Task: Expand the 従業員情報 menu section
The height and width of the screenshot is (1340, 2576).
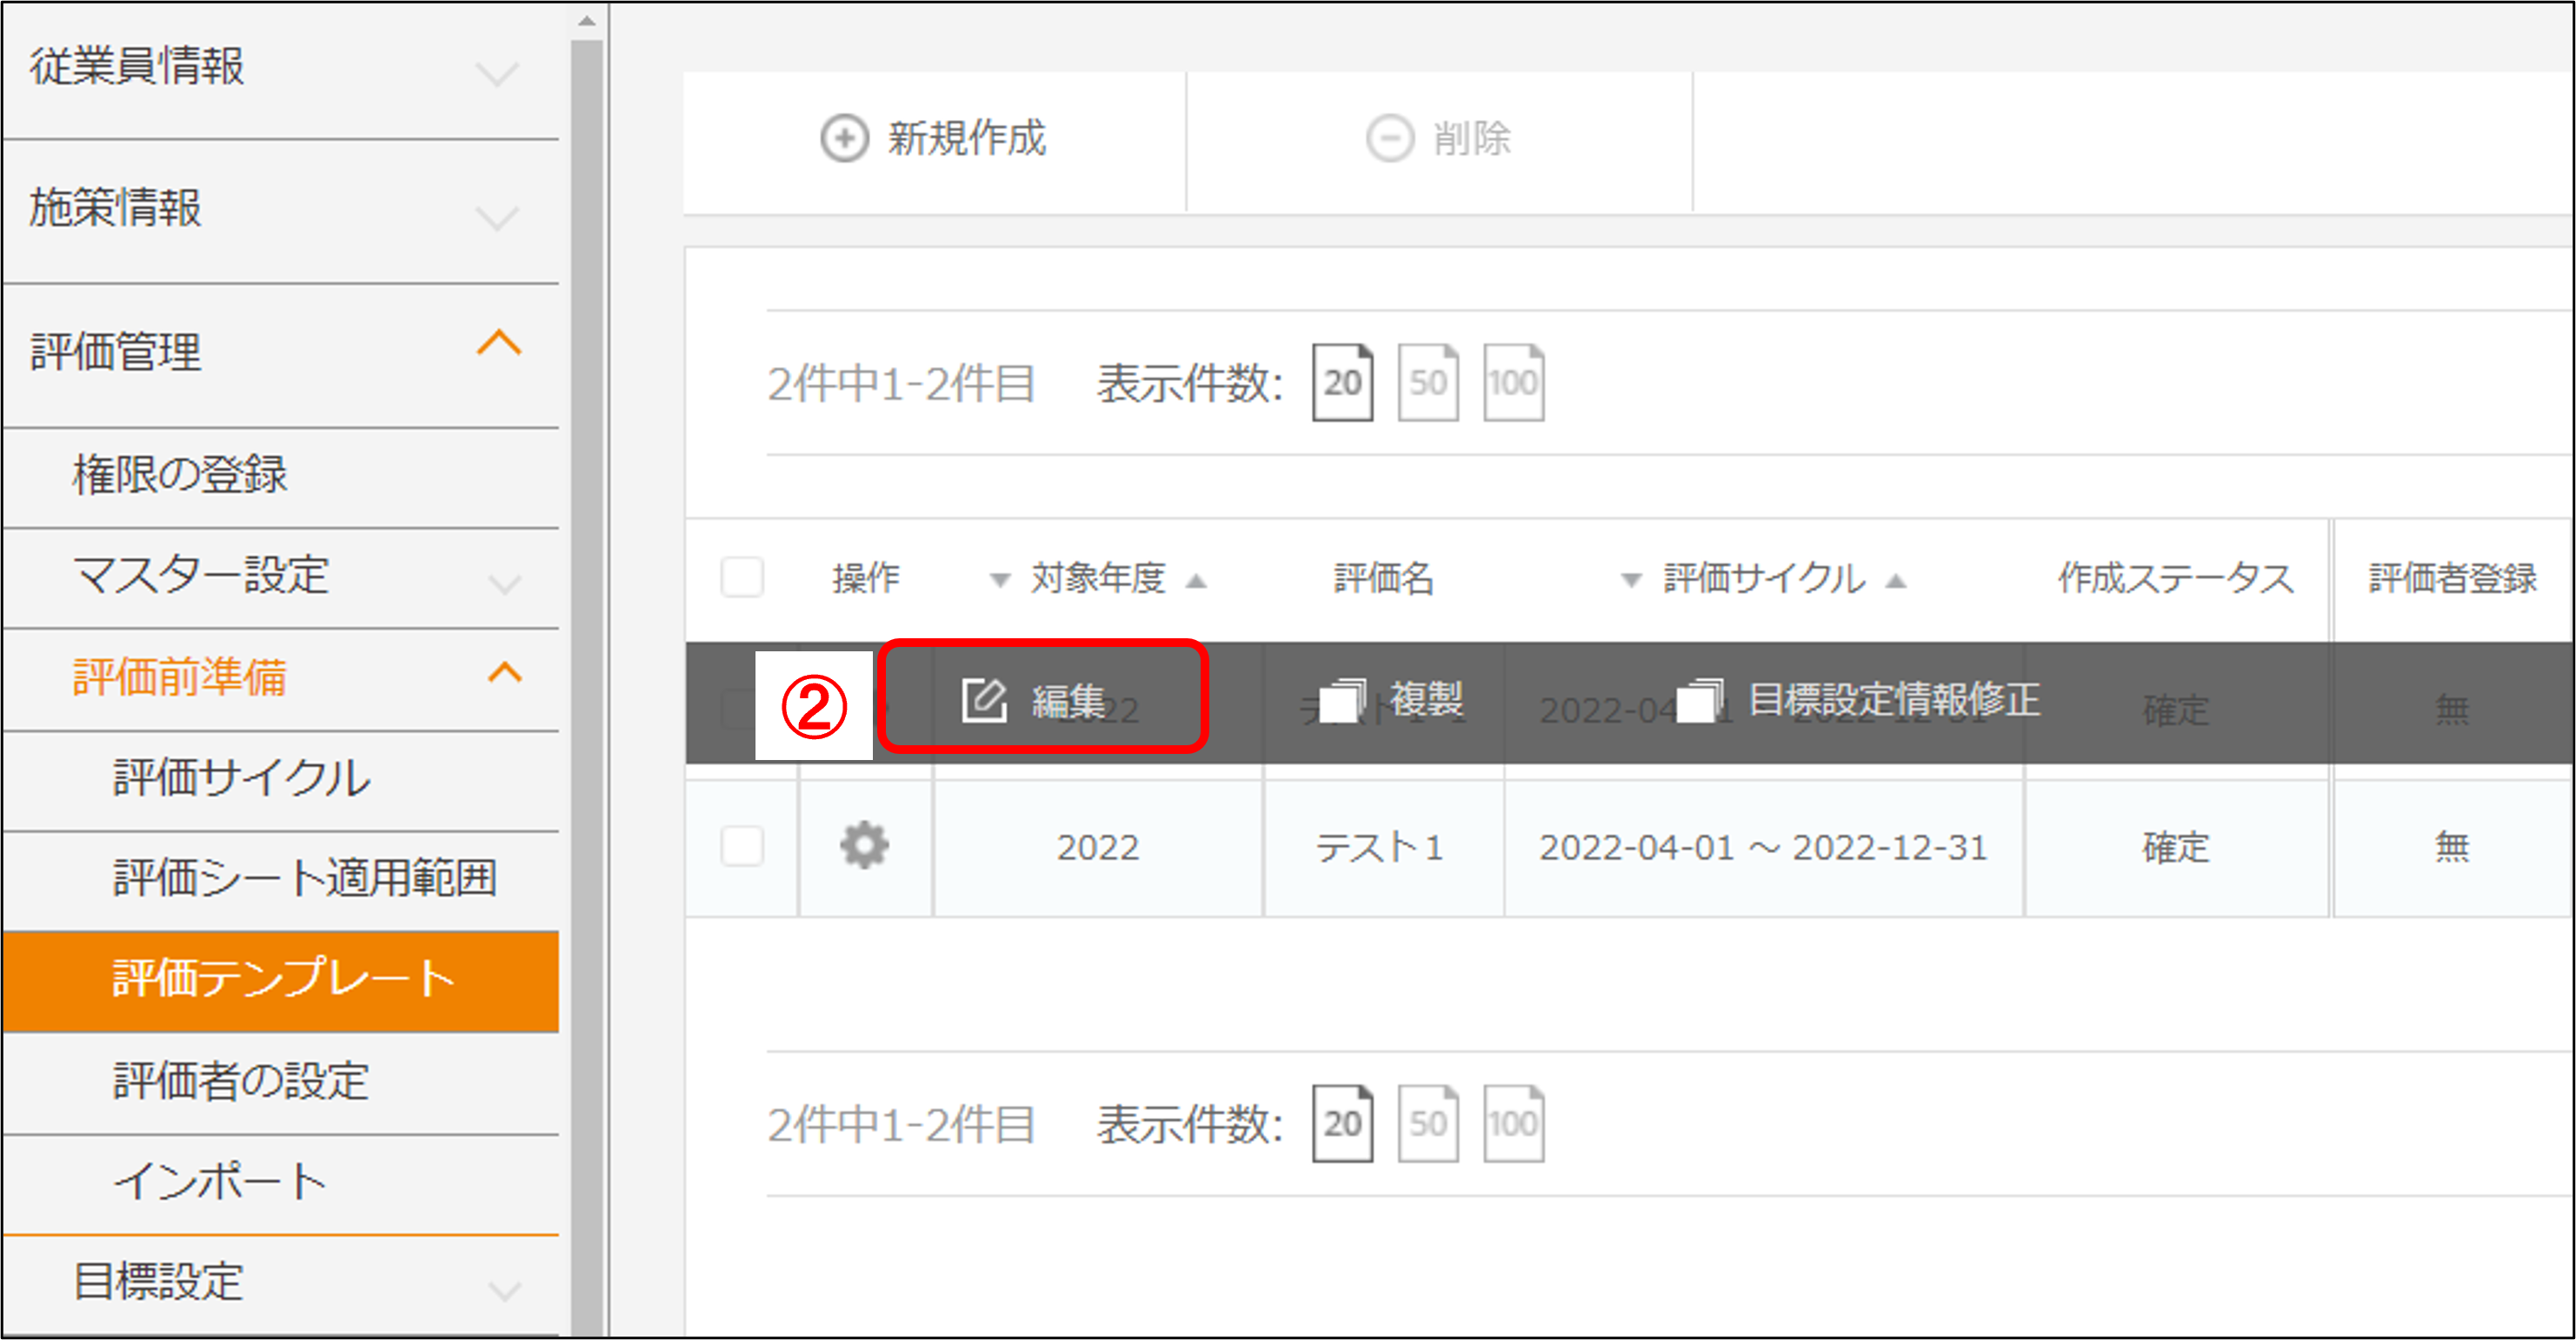Action: coord(497,72)
